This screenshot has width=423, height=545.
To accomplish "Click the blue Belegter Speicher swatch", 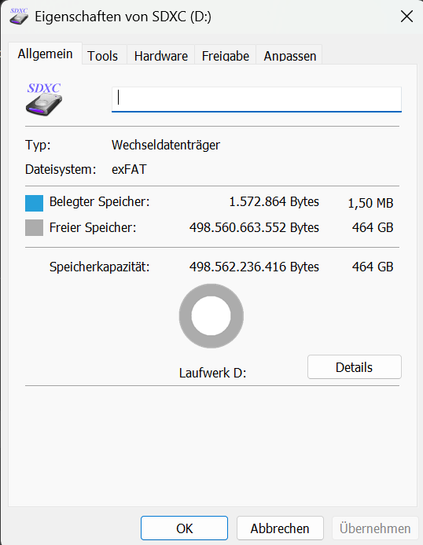I will 34,203.
